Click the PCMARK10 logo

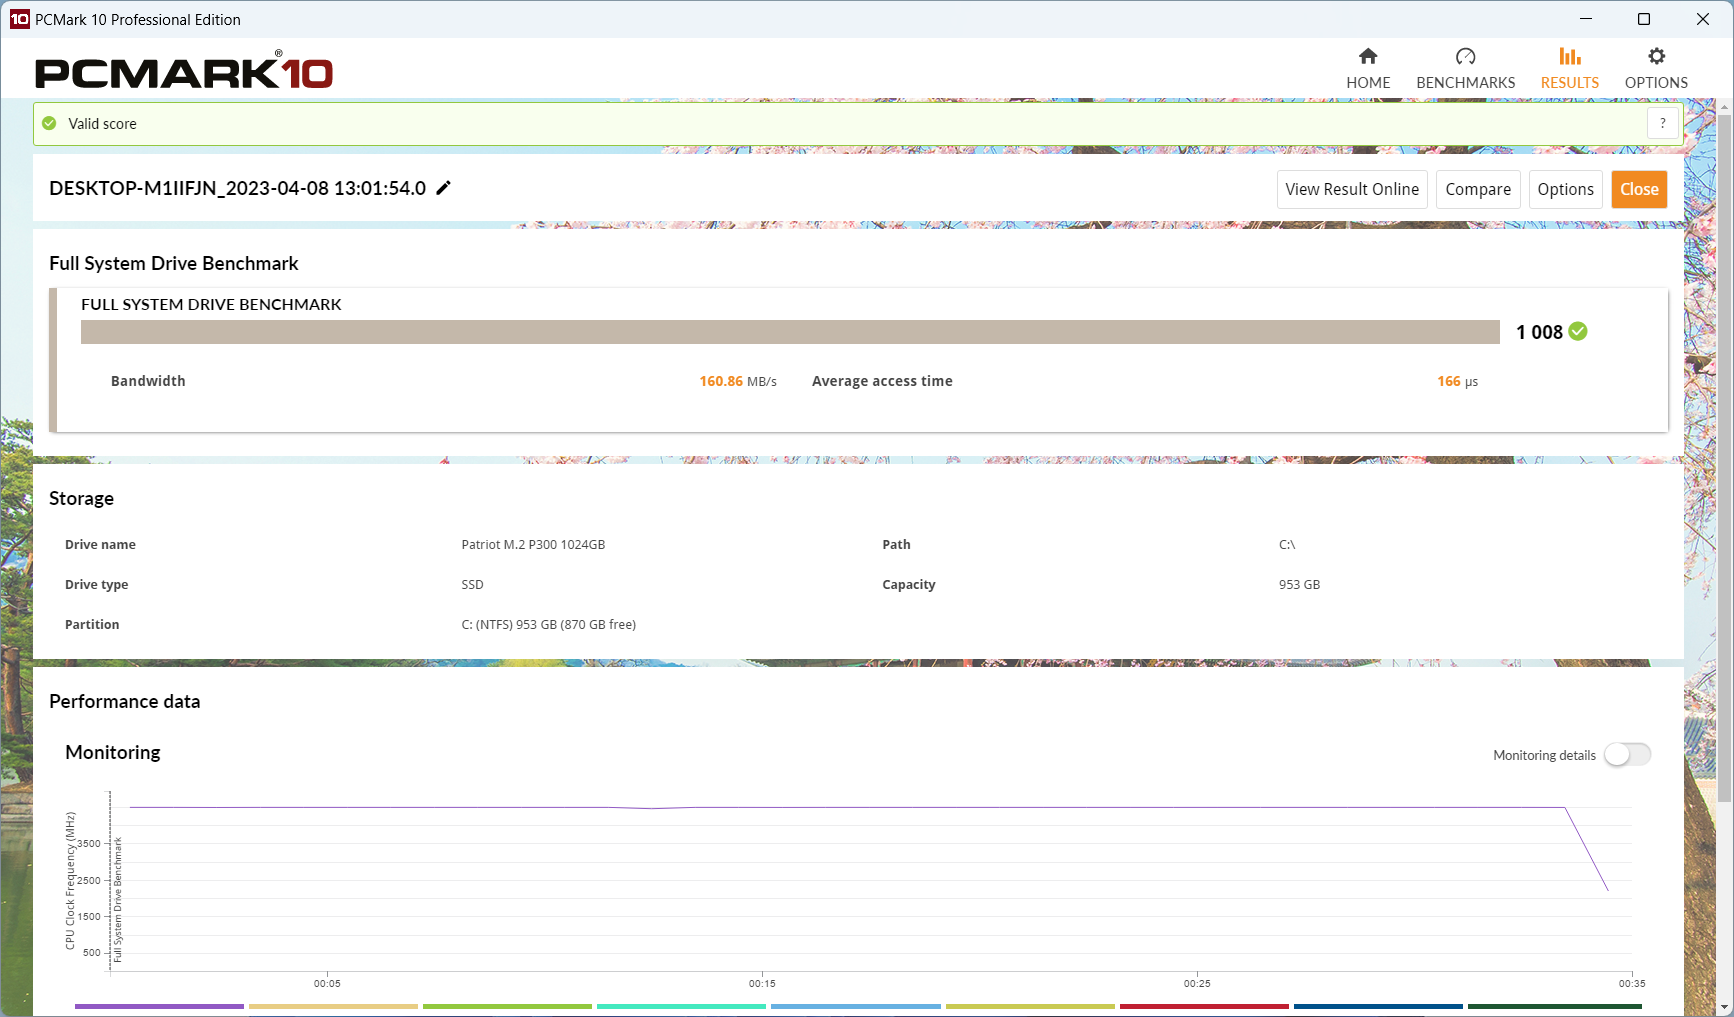pyautogui.click(x=184, y=71)
